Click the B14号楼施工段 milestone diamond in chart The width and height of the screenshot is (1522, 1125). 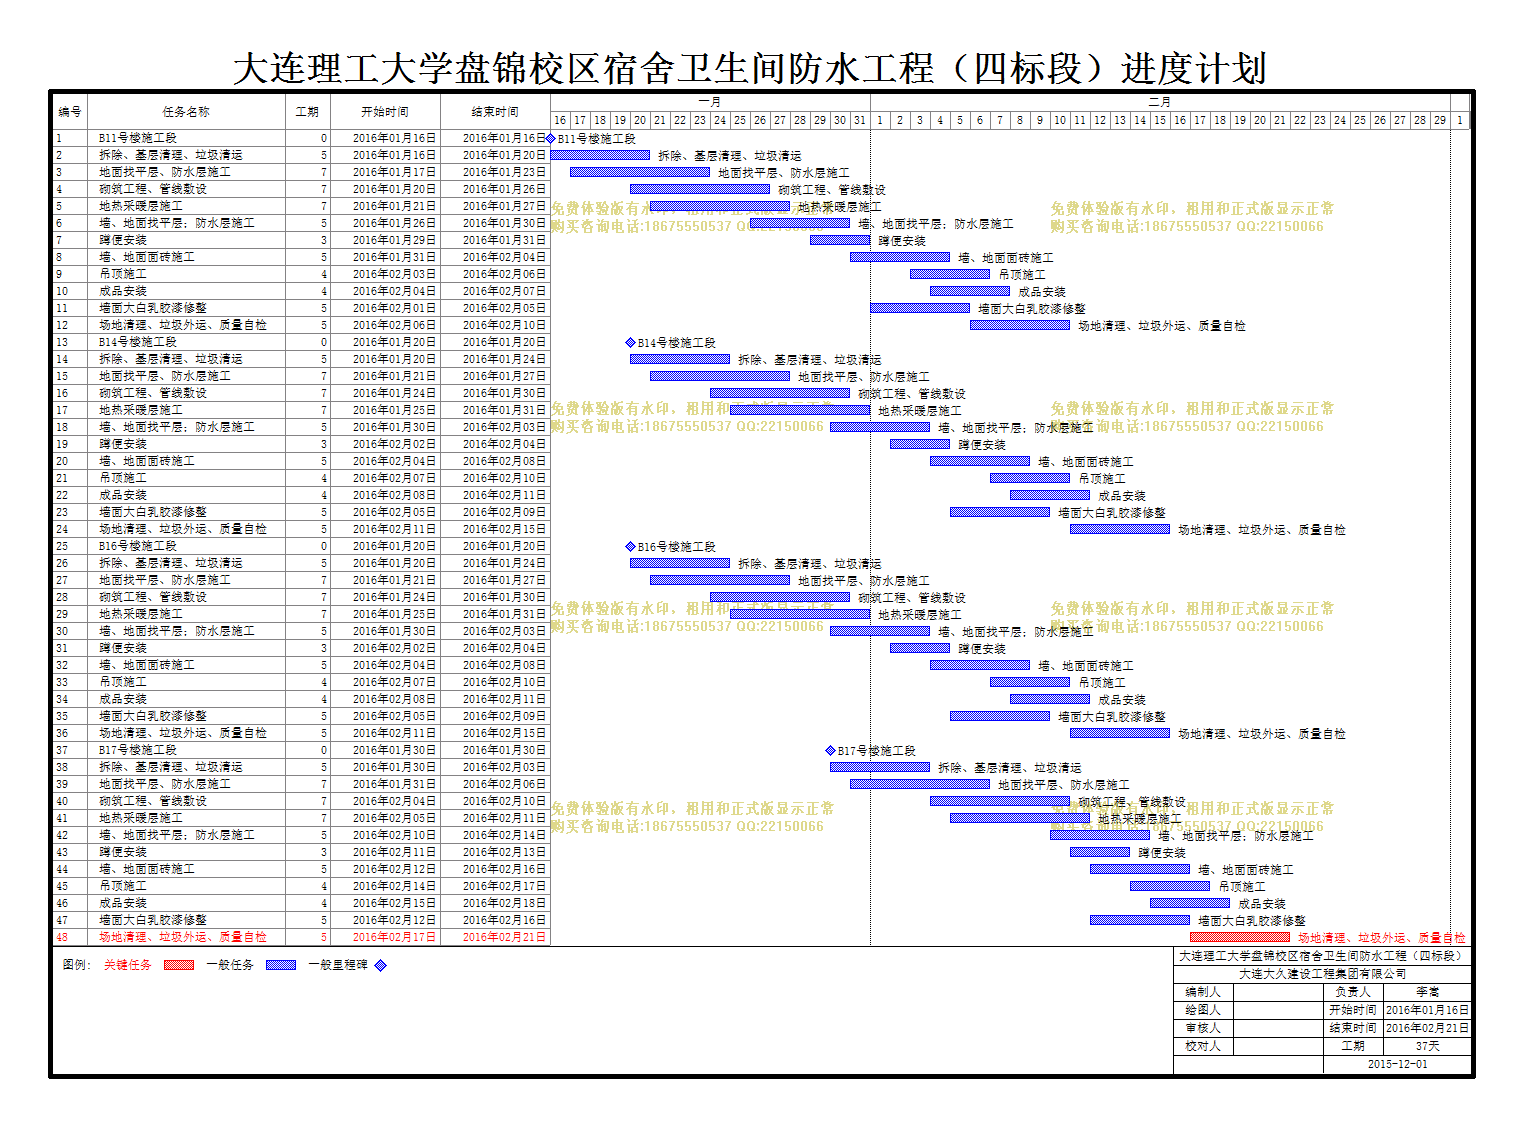click(x=630, y=342)
